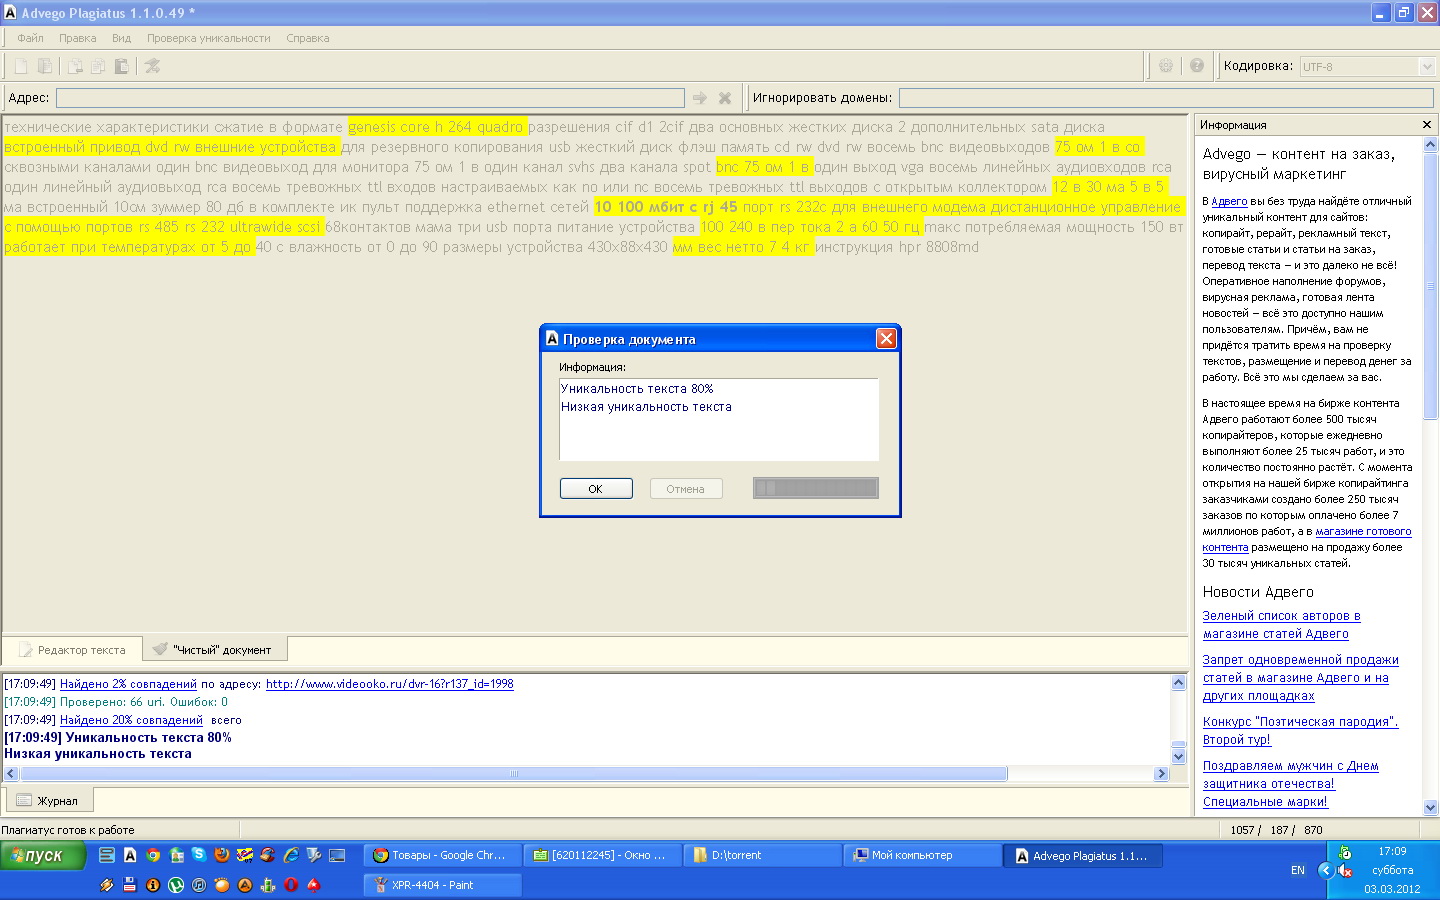Click log scrollbar left arrow
The width and height of the screenshot is (1440, 900).
11,774
